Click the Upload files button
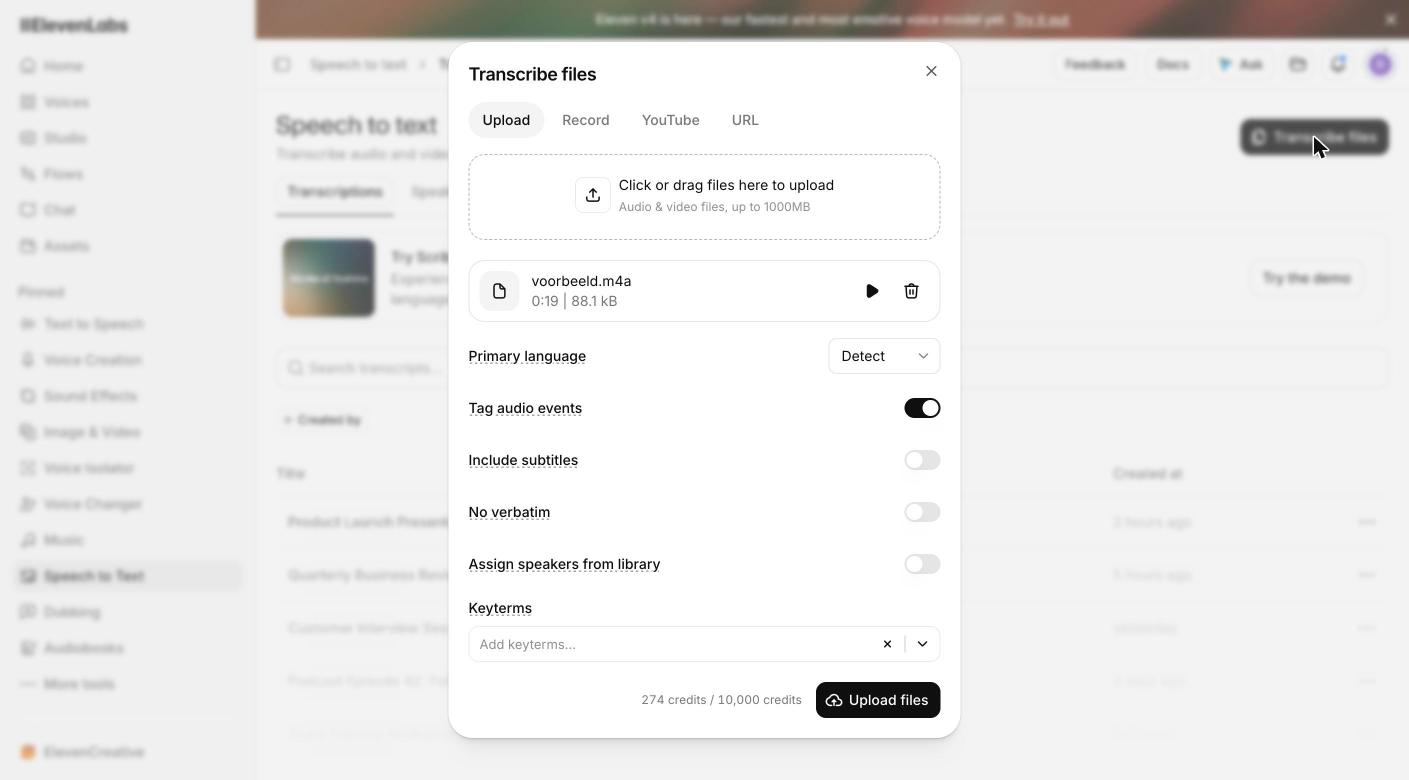This screenshot has width=1409, height=780. [878, 700]
